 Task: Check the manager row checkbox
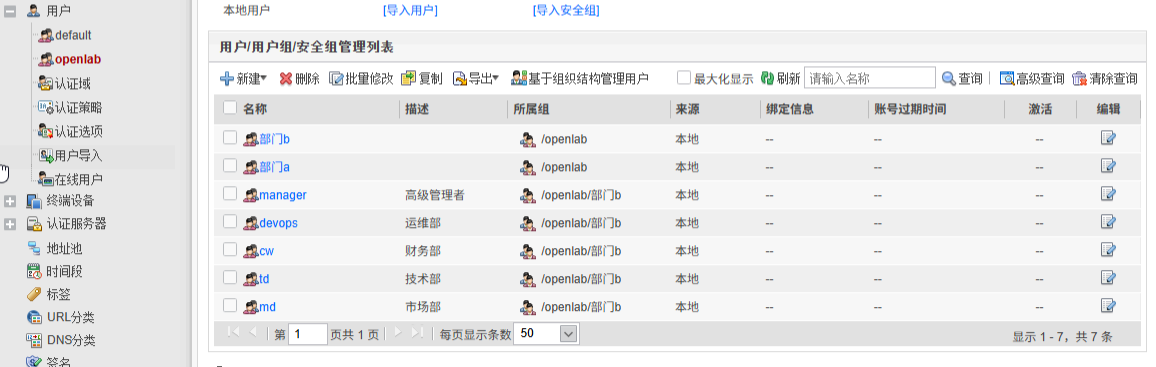[x=230, y=193]
